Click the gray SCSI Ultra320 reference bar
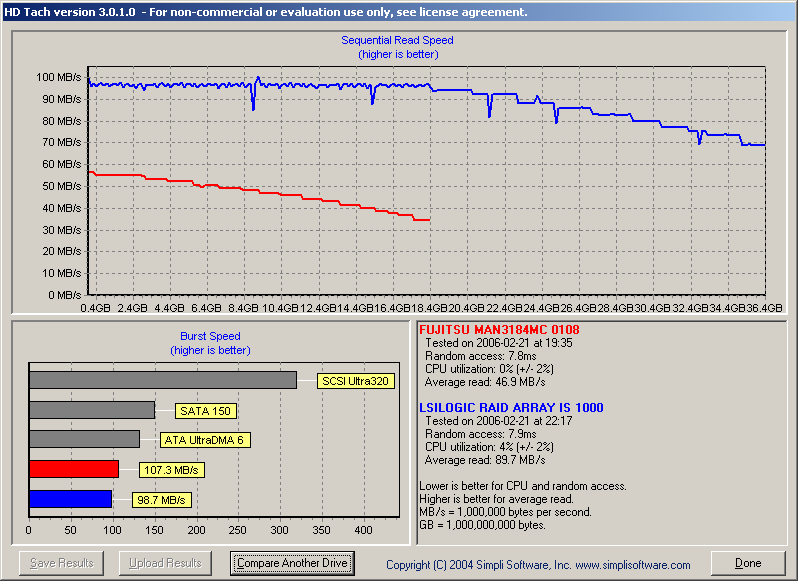The image size is (798, 581). [x=163, y=380]
